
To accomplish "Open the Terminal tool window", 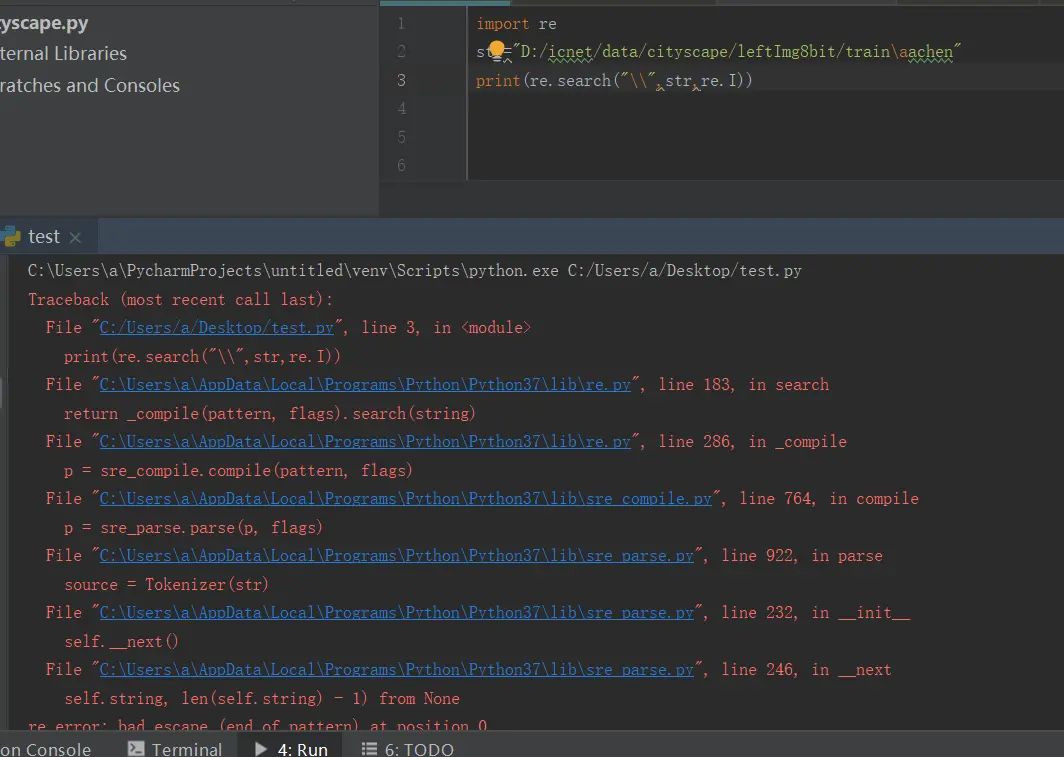I will point(175,749).
